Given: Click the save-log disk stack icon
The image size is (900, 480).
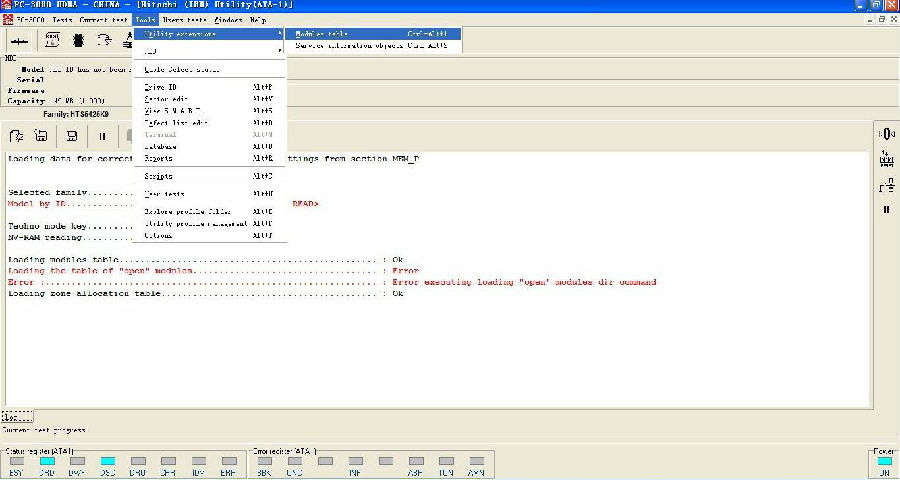Looking at the screenshot, I should point(41,136).
